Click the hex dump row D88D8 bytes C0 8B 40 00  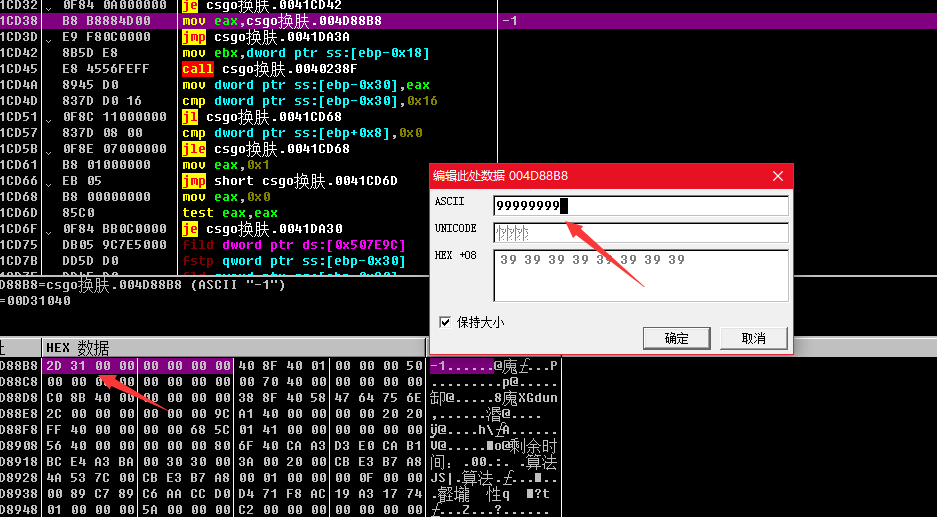tap(90, 397)
